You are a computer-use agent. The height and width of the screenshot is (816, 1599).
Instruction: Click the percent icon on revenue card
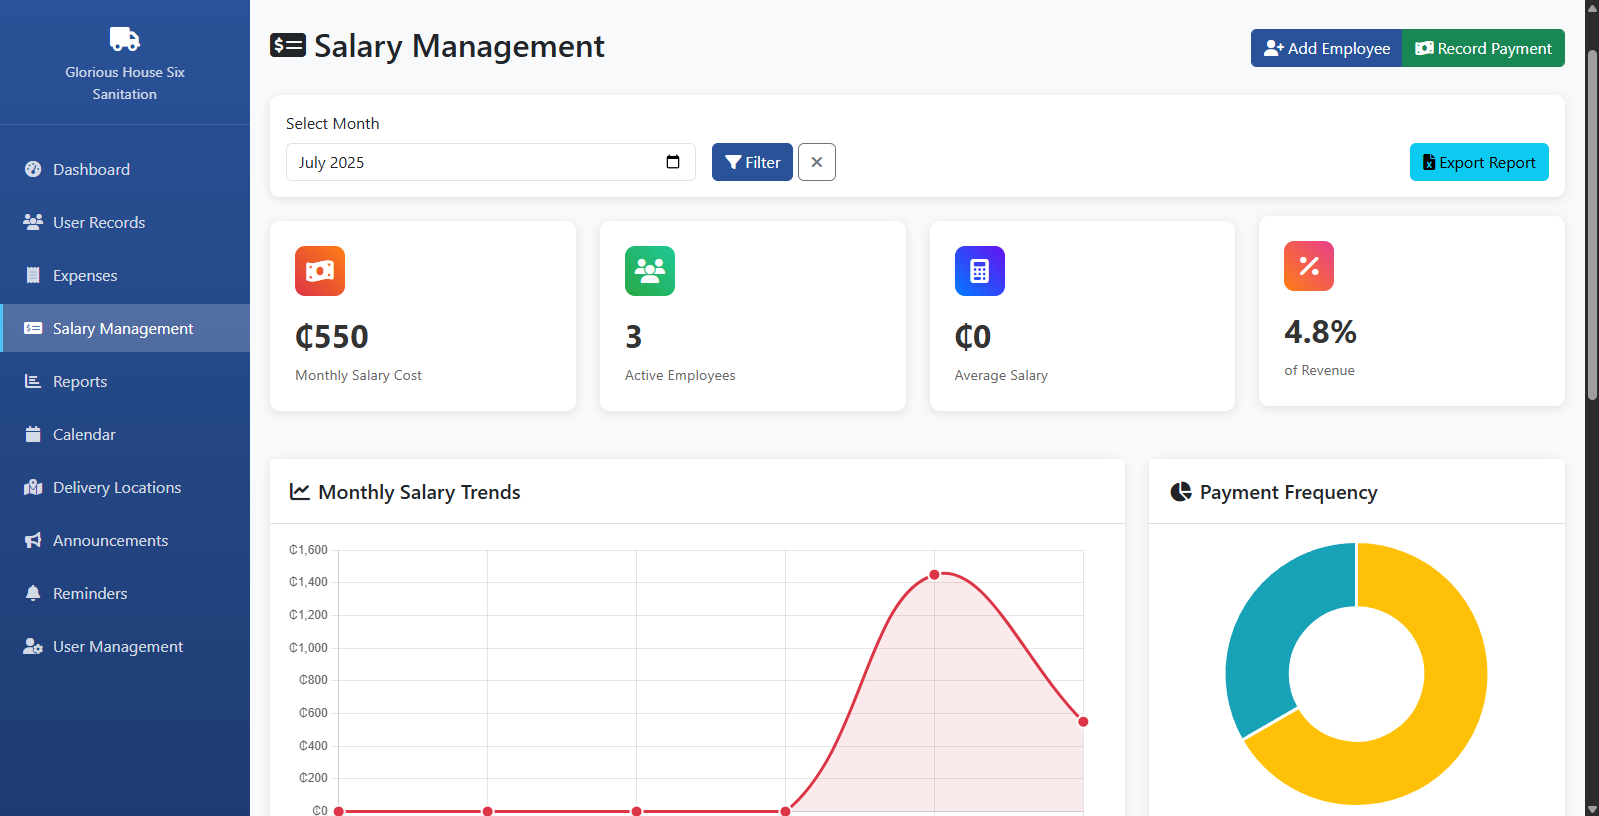[x=1308, y=266]
